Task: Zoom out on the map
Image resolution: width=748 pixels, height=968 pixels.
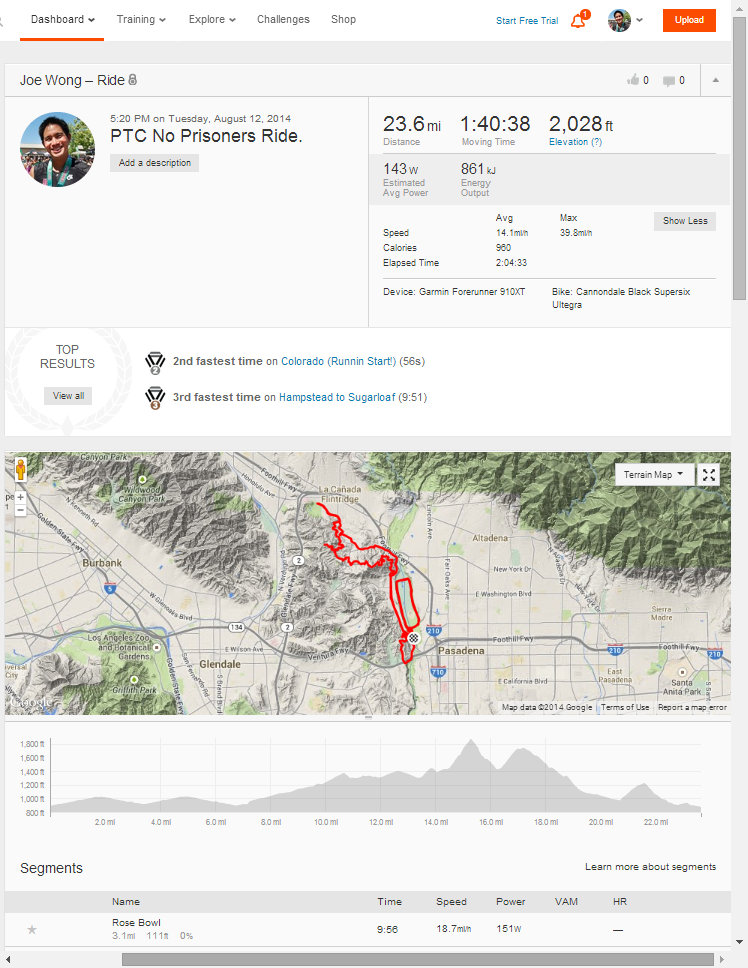Action: pyautogui.click(x=20, y=510)
